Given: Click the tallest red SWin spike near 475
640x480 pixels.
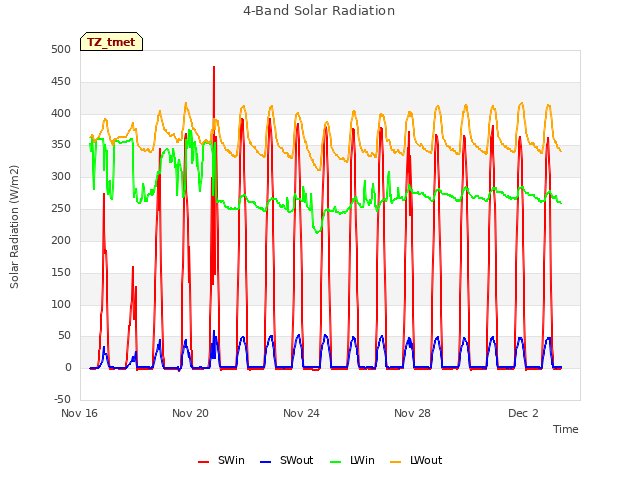Looking at the screenshot, I should (214, 68).
